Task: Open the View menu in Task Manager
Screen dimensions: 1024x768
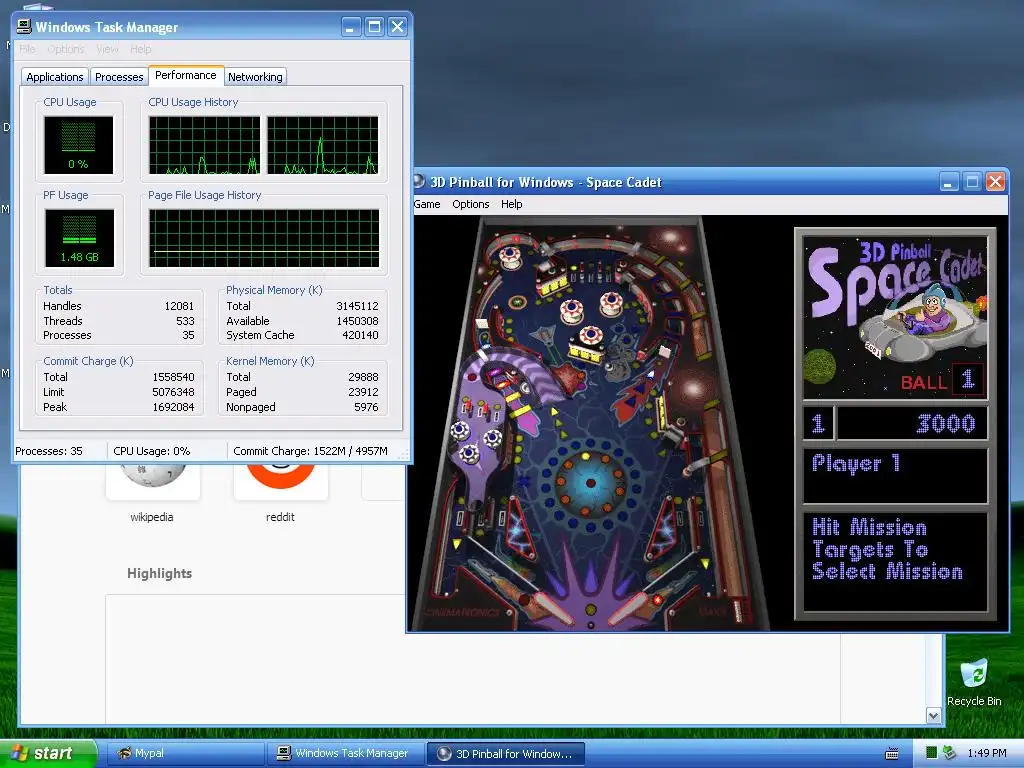Action: click(107, 49)
